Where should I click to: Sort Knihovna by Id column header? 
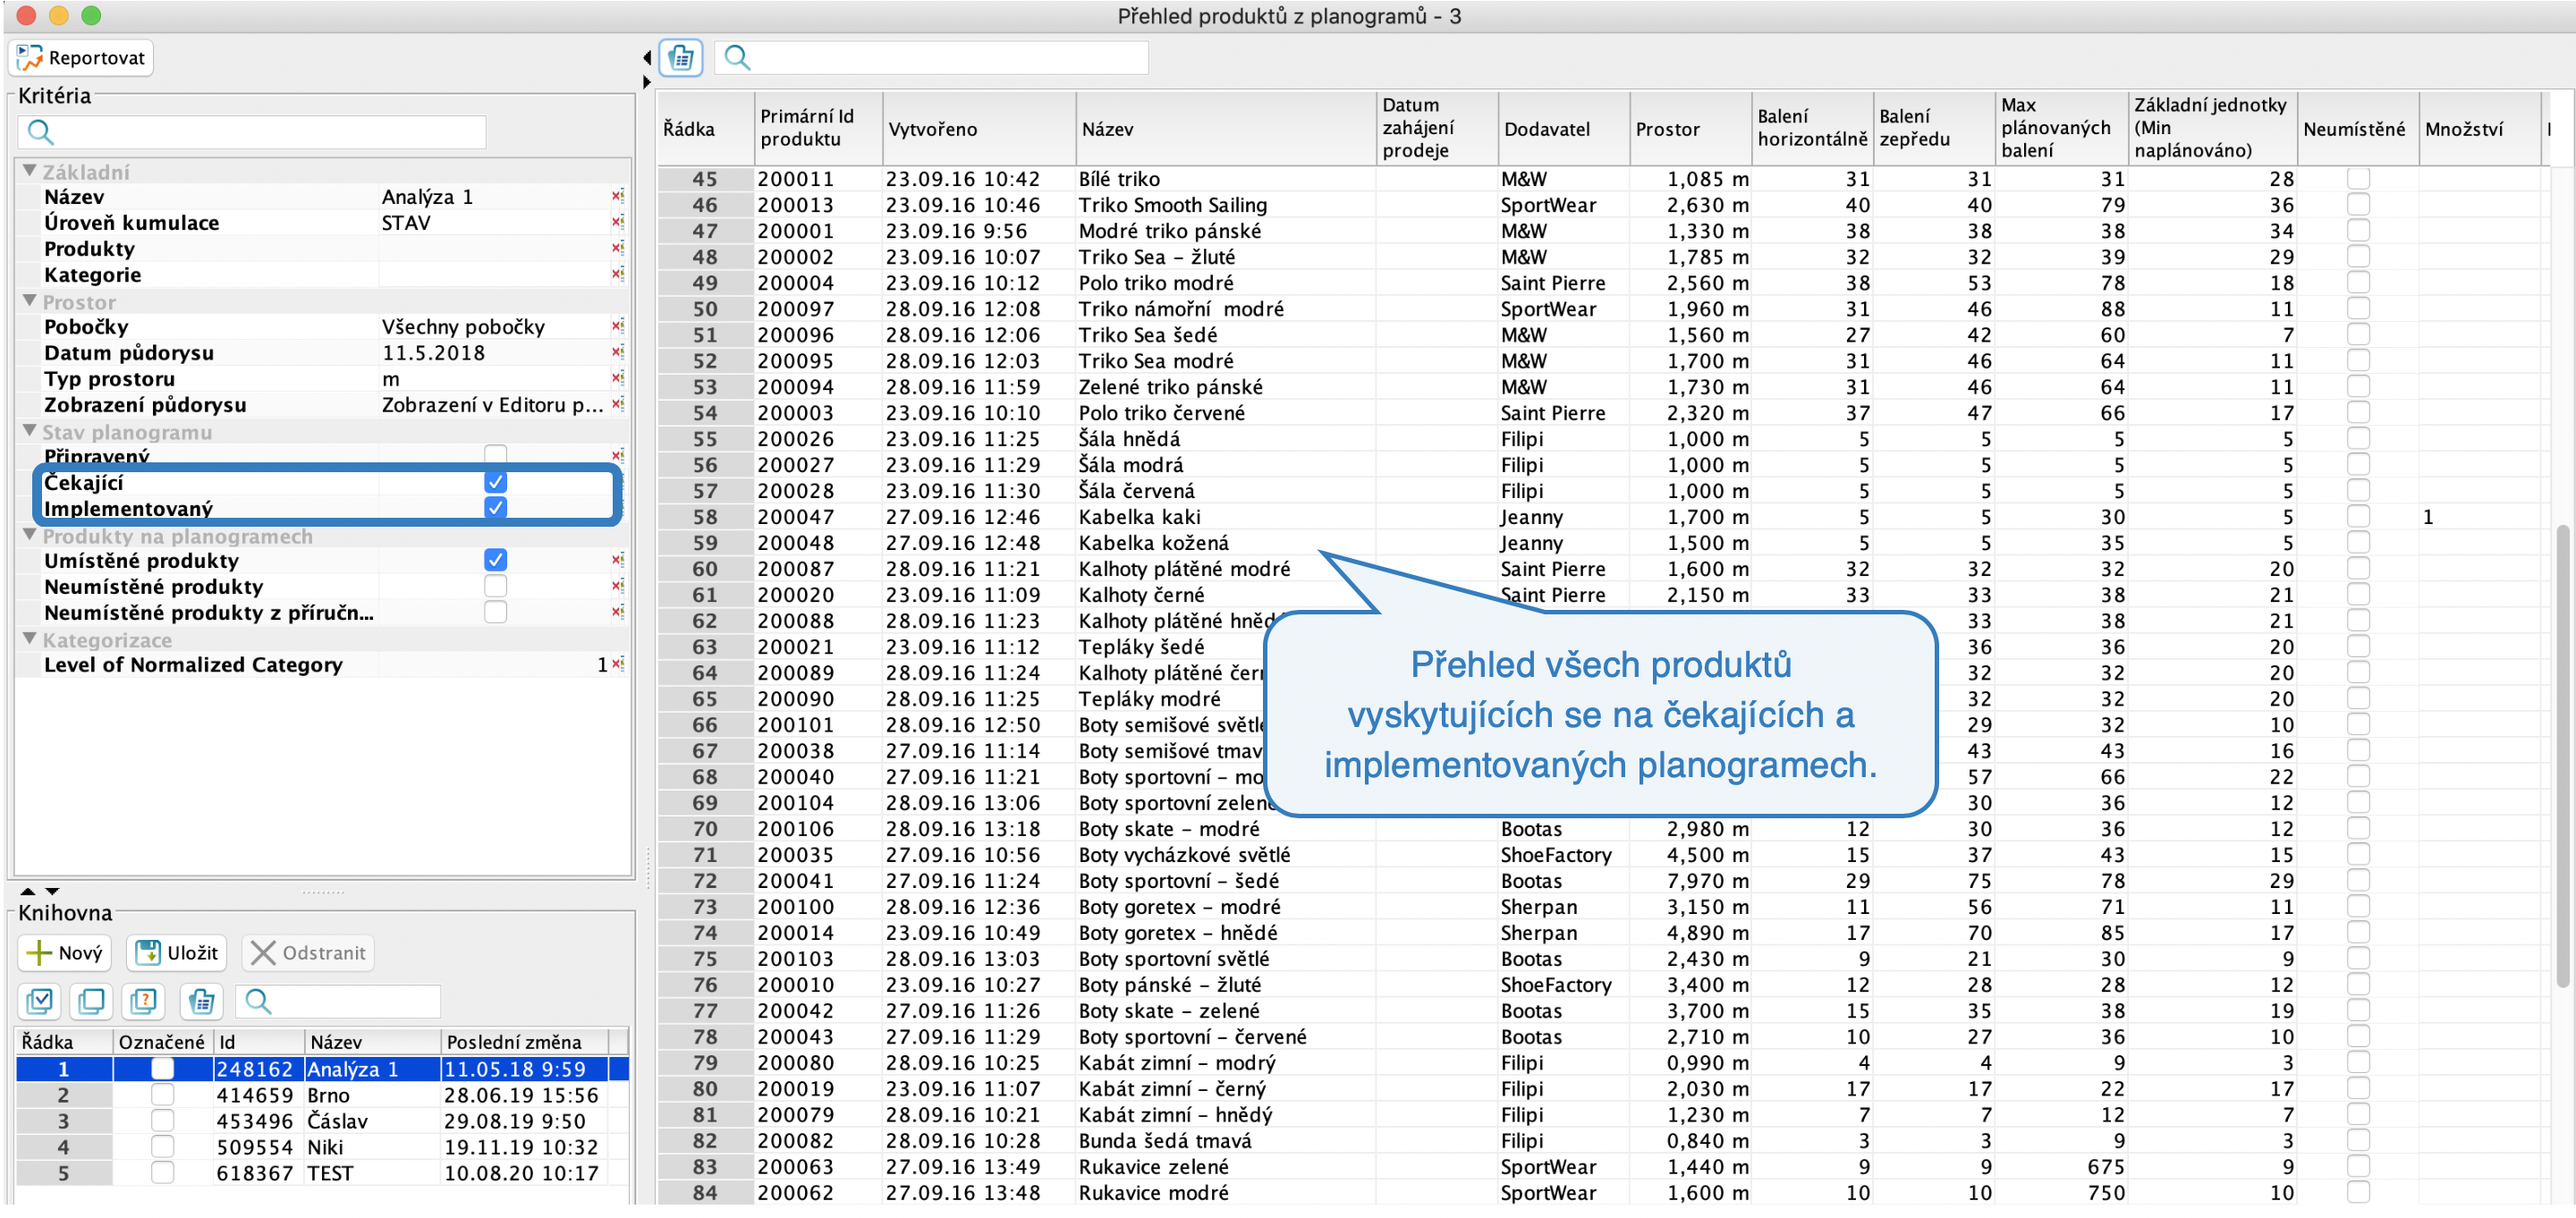(259, 1042)
